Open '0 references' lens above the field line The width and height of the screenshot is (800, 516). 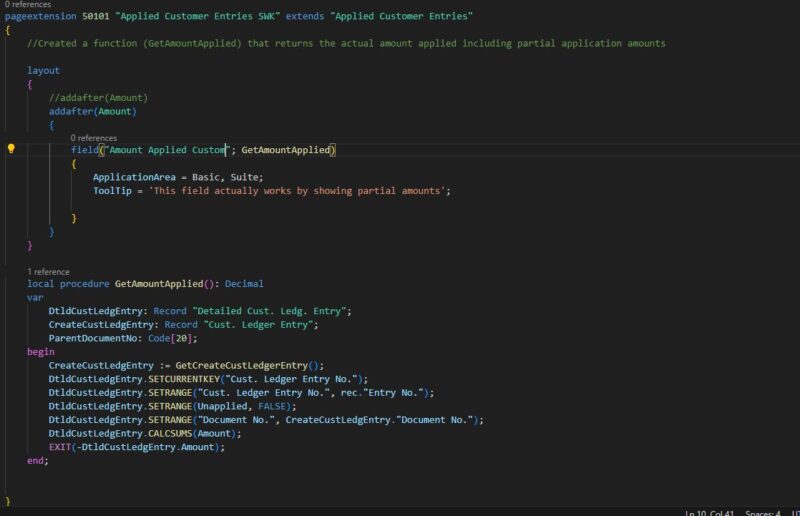click(93, 138)
